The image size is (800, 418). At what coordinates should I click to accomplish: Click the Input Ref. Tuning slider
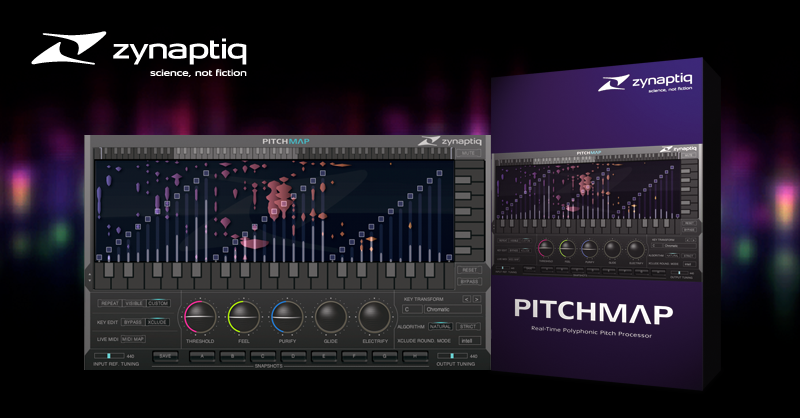109,356
